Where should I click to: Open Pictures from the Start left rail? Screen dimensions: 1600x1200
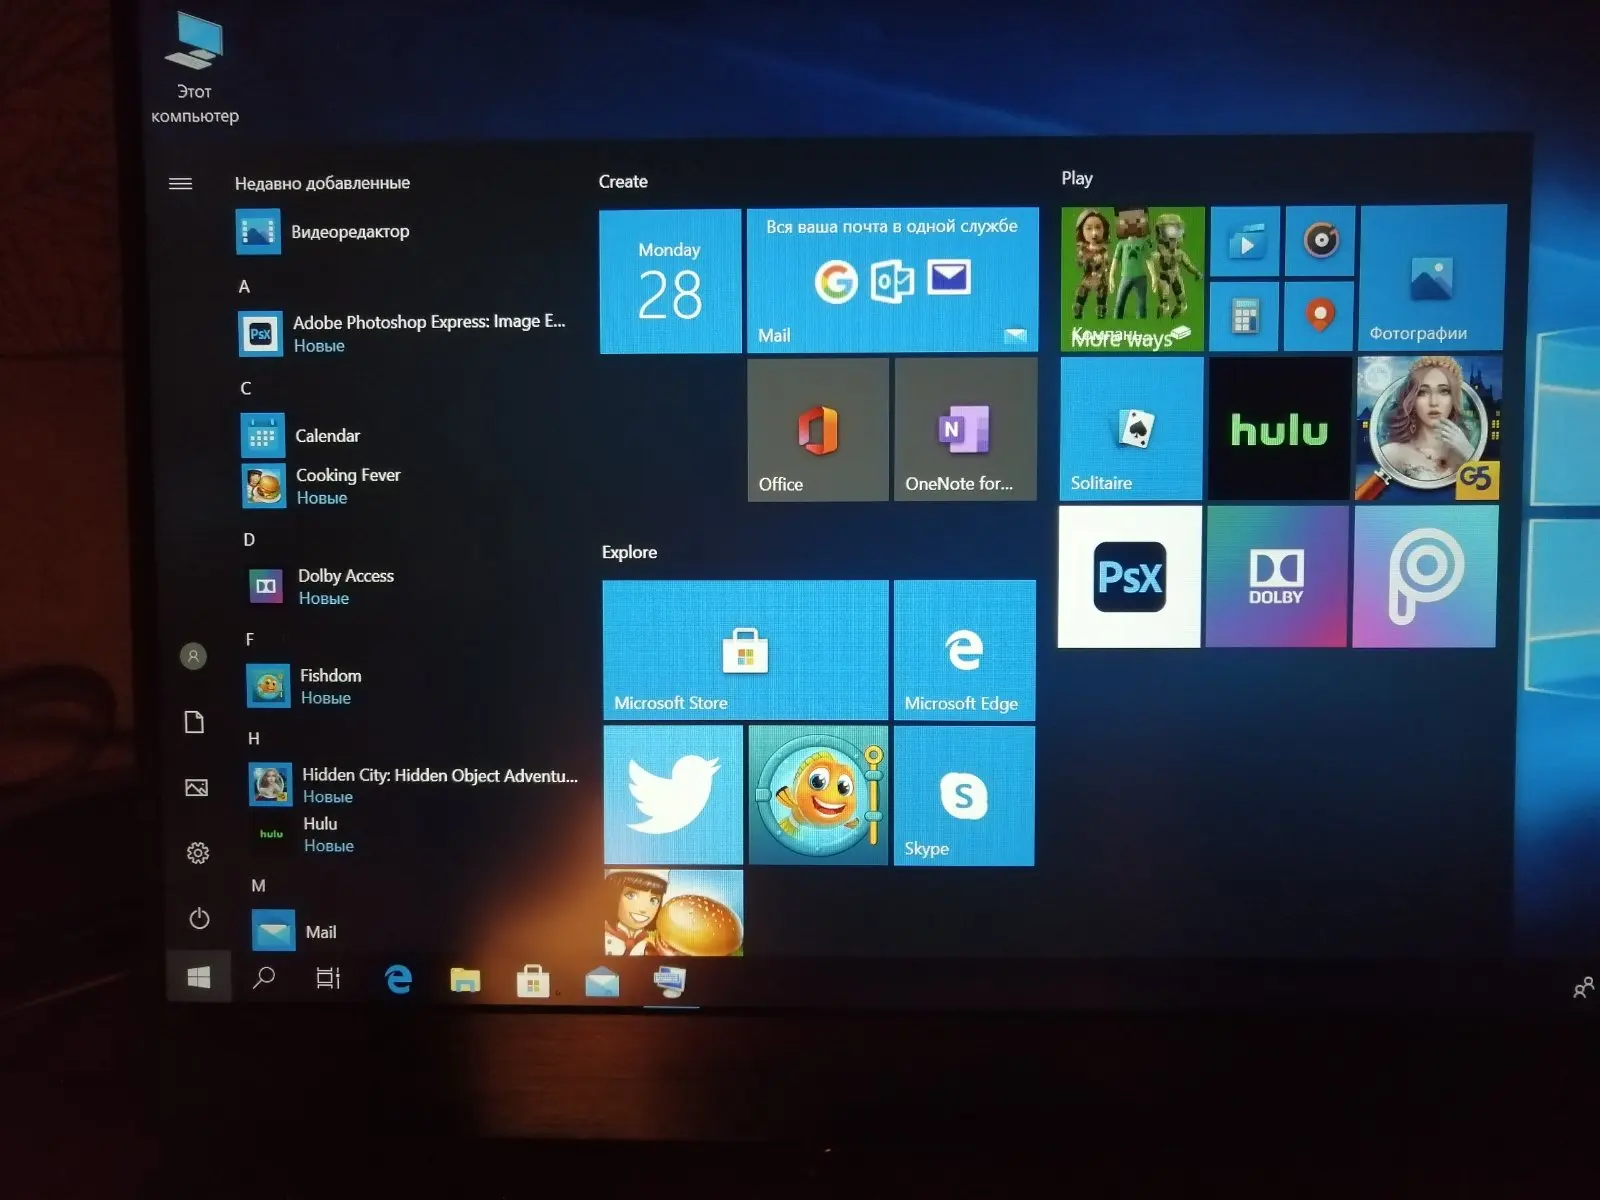(x=197, y=788)
